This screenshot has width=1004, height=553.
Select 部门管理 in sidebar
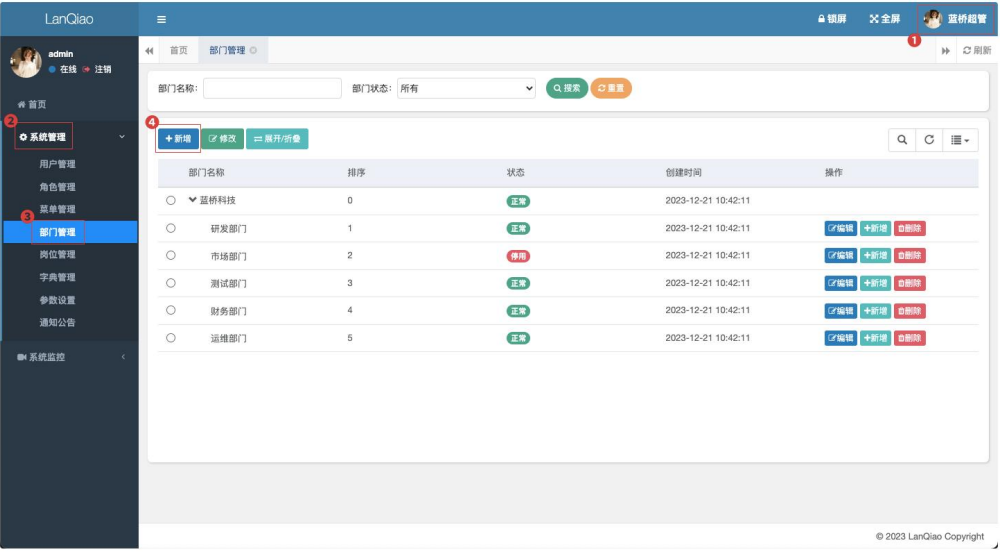click(69, 232)
